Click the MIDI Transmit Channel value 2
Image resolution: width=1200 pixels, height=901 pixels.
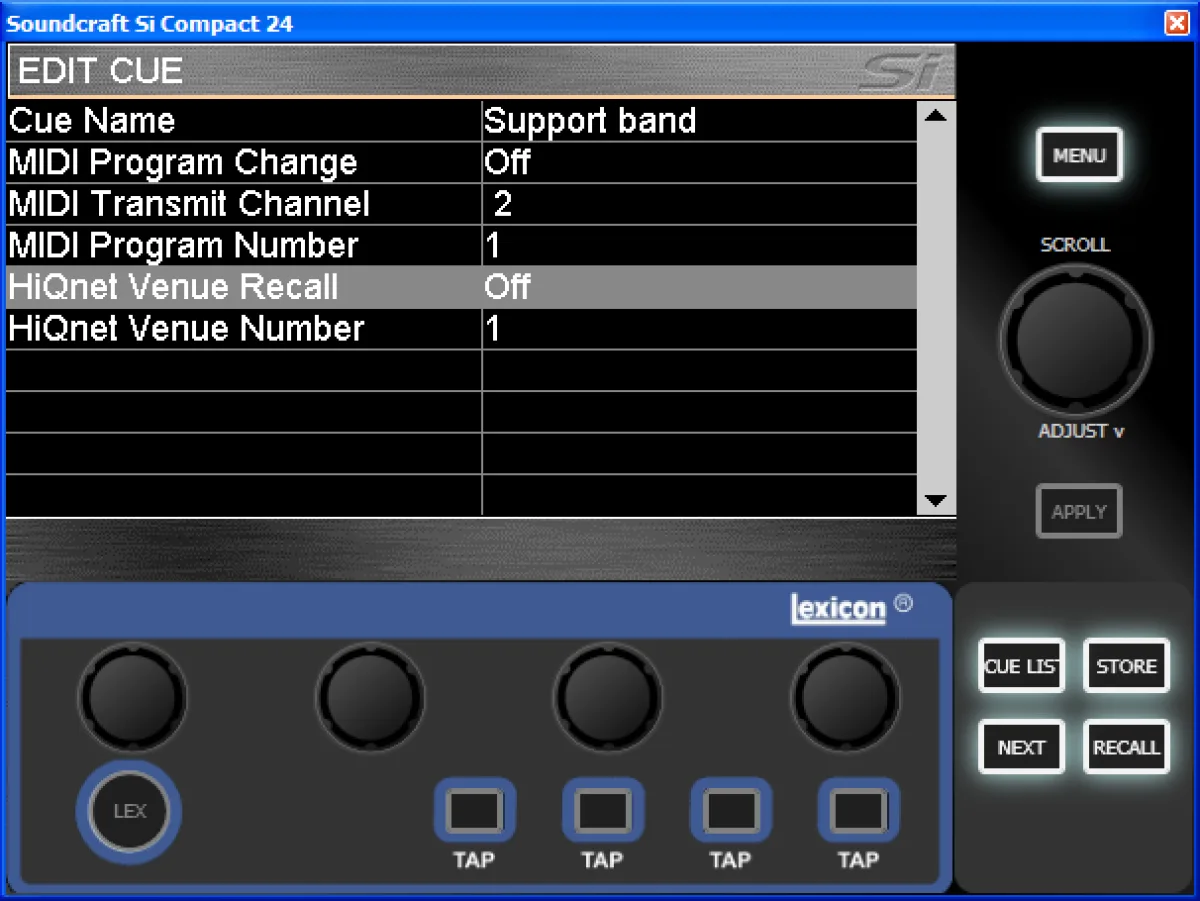503,204
